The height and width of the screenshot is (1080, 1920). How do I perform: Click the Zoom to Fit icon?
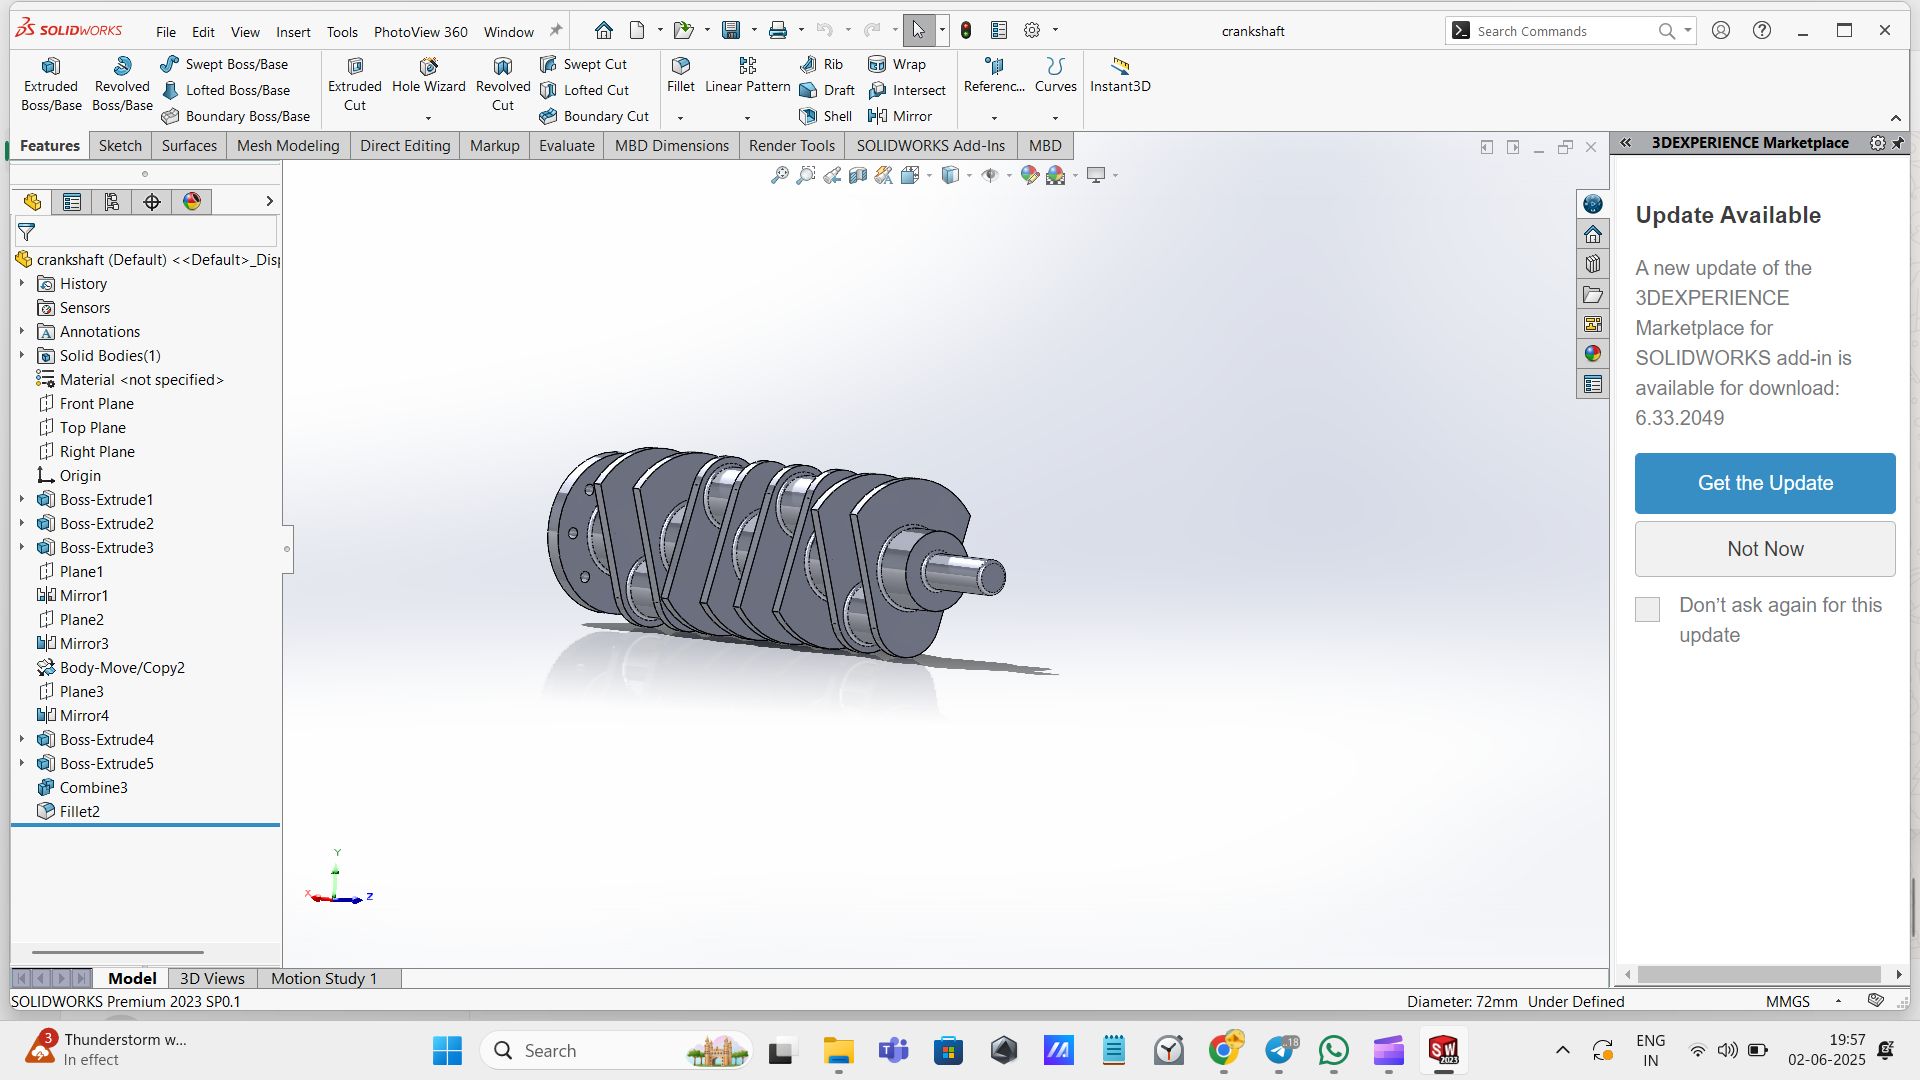pyautogui.click(x=779, y=176)
